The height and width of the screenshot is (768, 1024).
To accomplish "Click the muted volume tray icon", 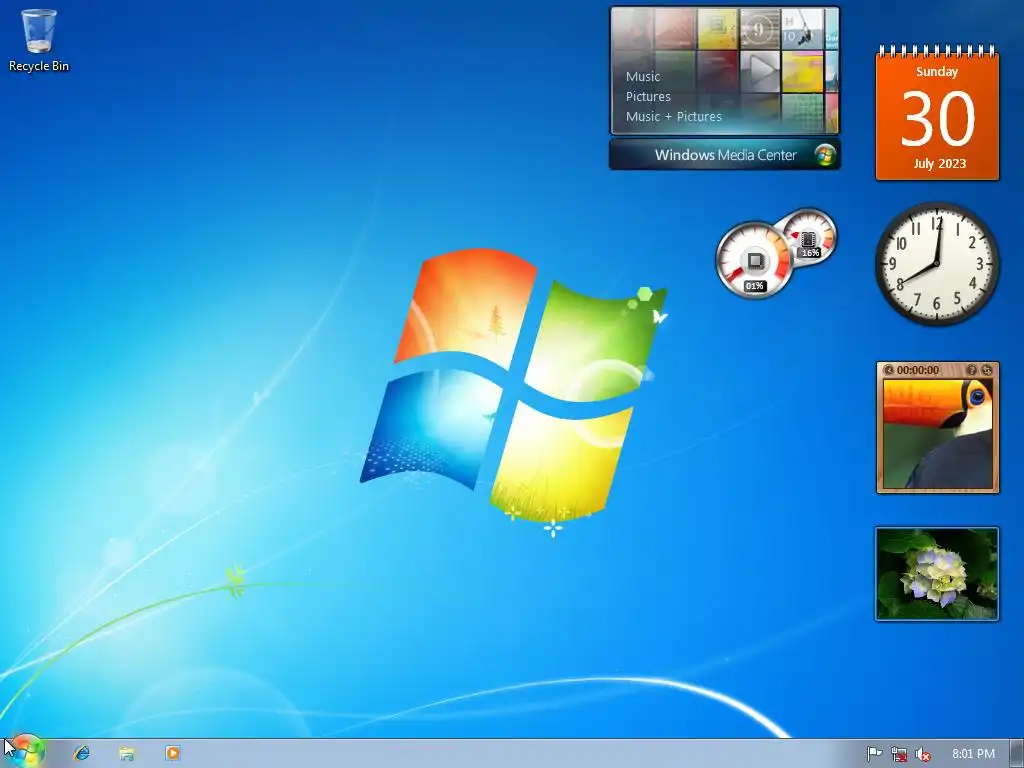I will coord(923,754).
